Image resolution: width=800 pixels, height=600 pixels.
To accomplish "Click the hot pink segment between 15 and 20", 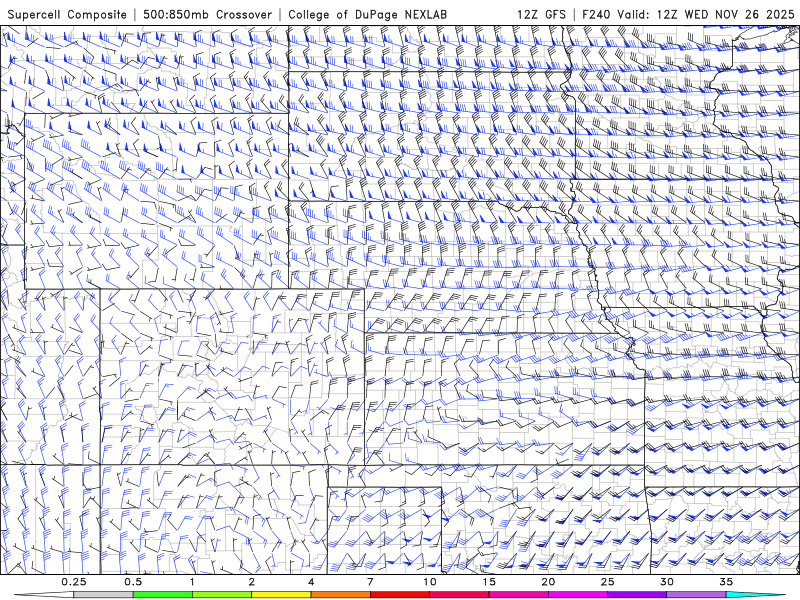I will tap(518, 595).
